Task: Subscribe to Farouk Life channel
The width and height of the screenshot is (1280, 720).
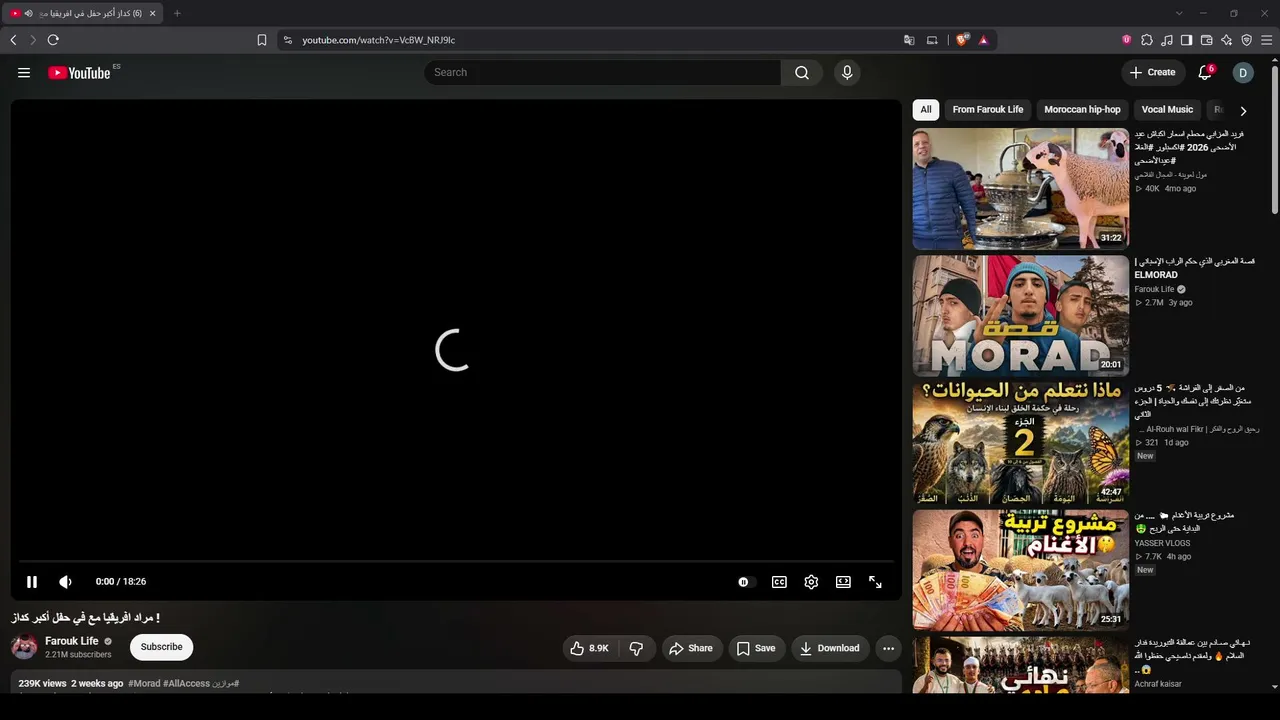Action: 161,647
